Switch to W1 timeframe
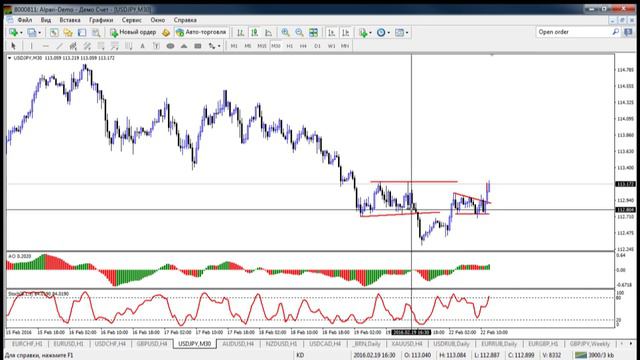 [x=331, y=46]
